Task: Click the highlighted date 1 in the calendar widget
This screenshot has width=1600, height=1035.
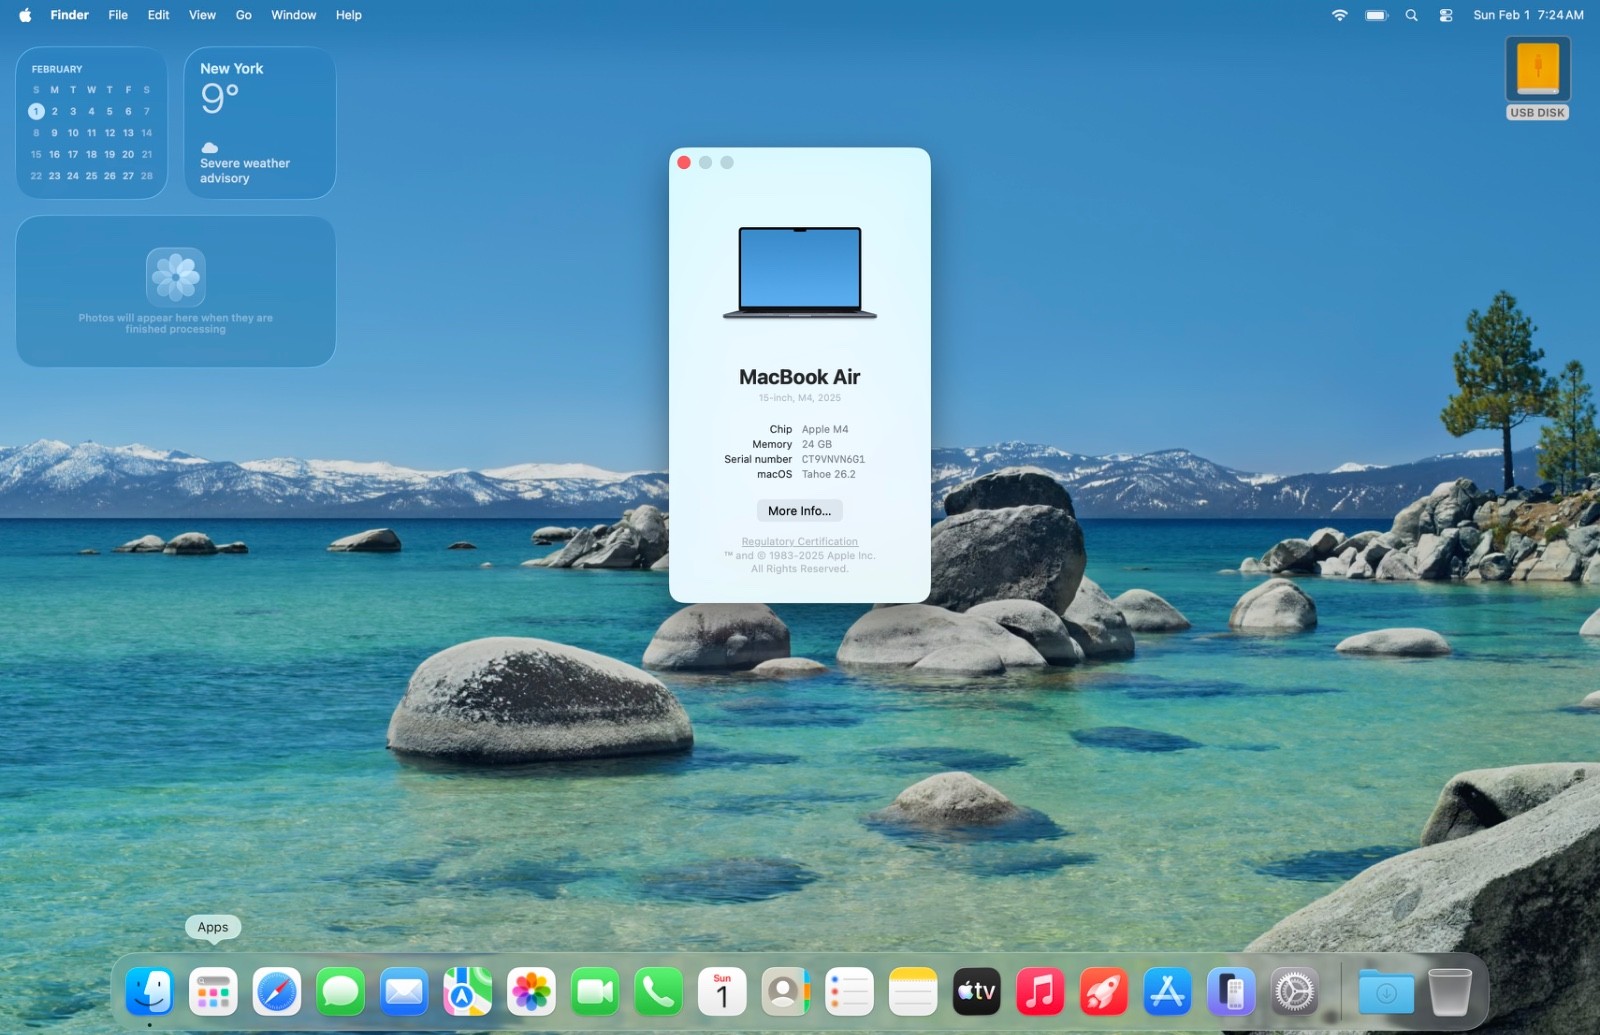Action: click(36, 111)
